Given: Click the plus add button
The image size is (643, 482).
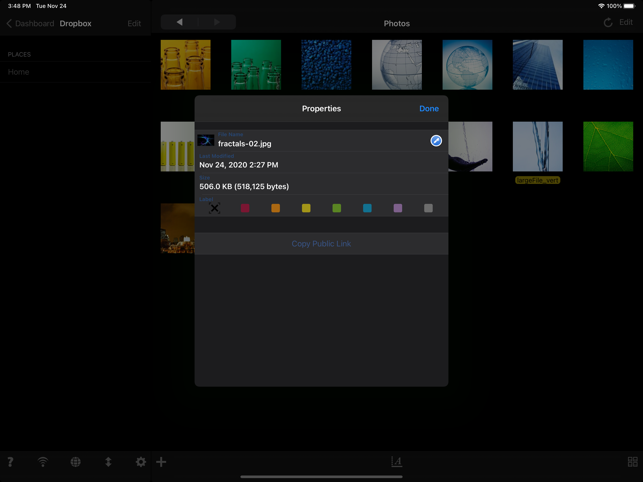Looking at the screenshot, I should 161,462.
